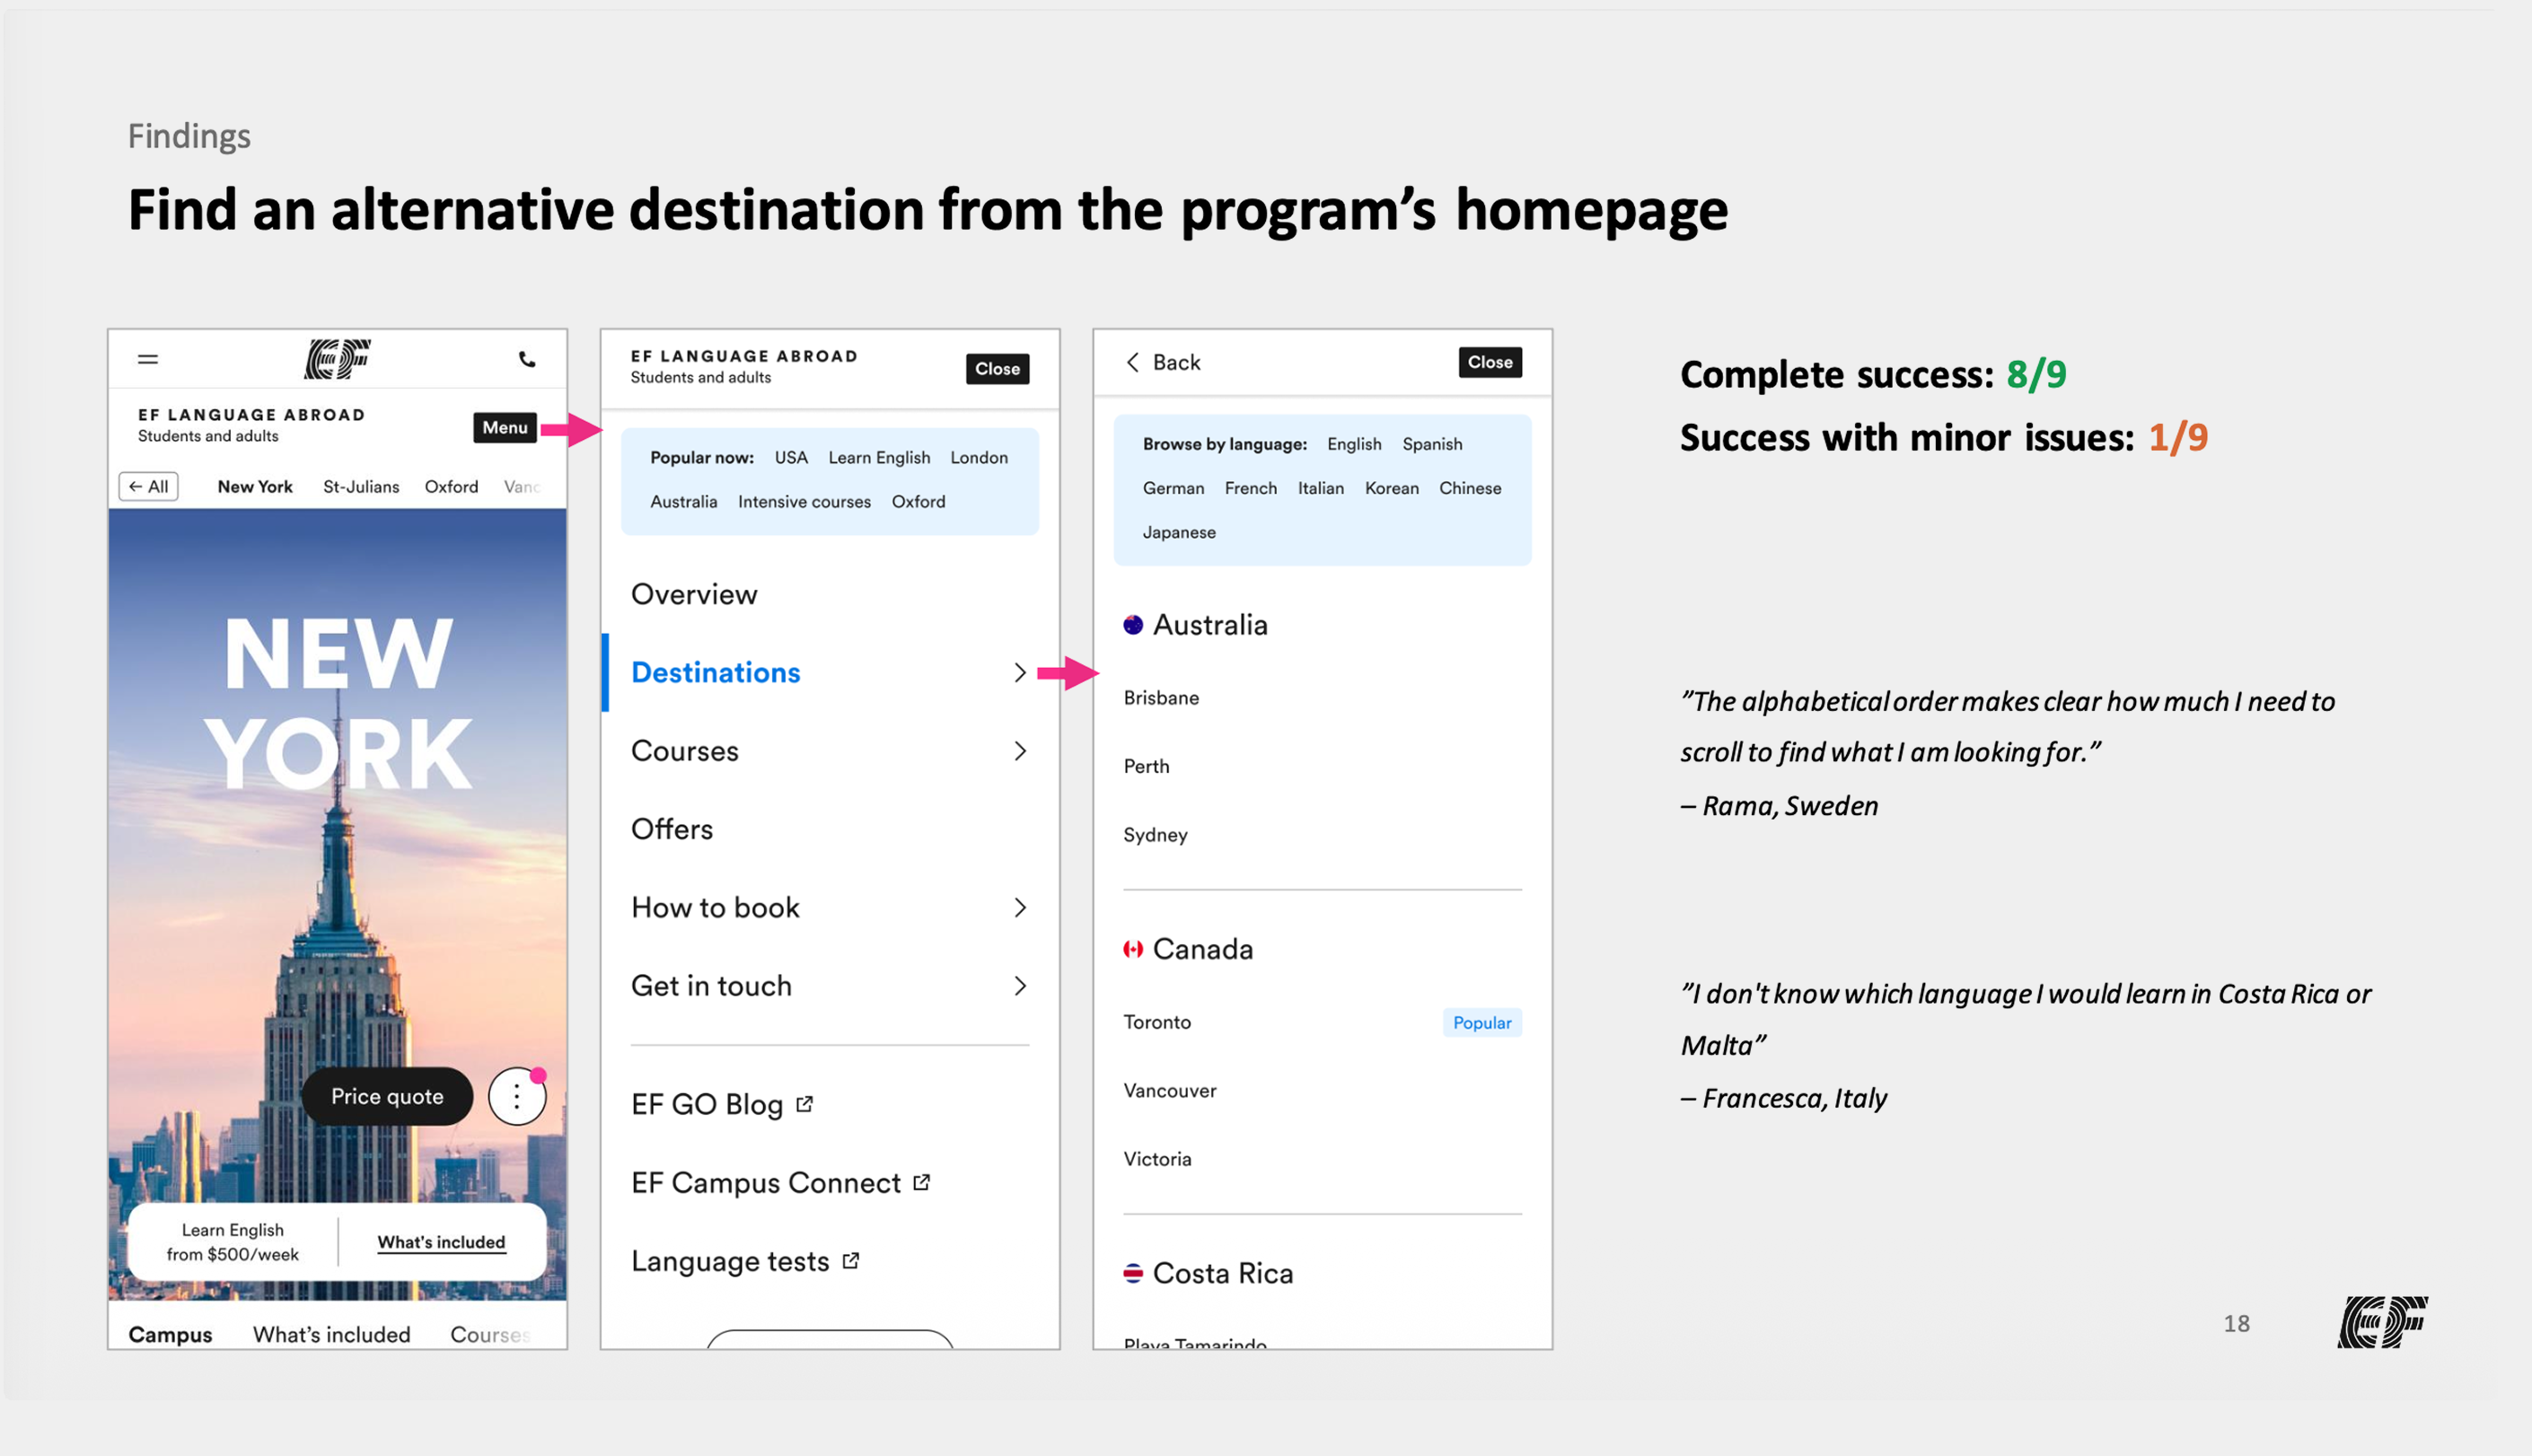Select Brisbane under Australia
The height and width of the screenshot is (1456, 2532).
pos(1161,698)
